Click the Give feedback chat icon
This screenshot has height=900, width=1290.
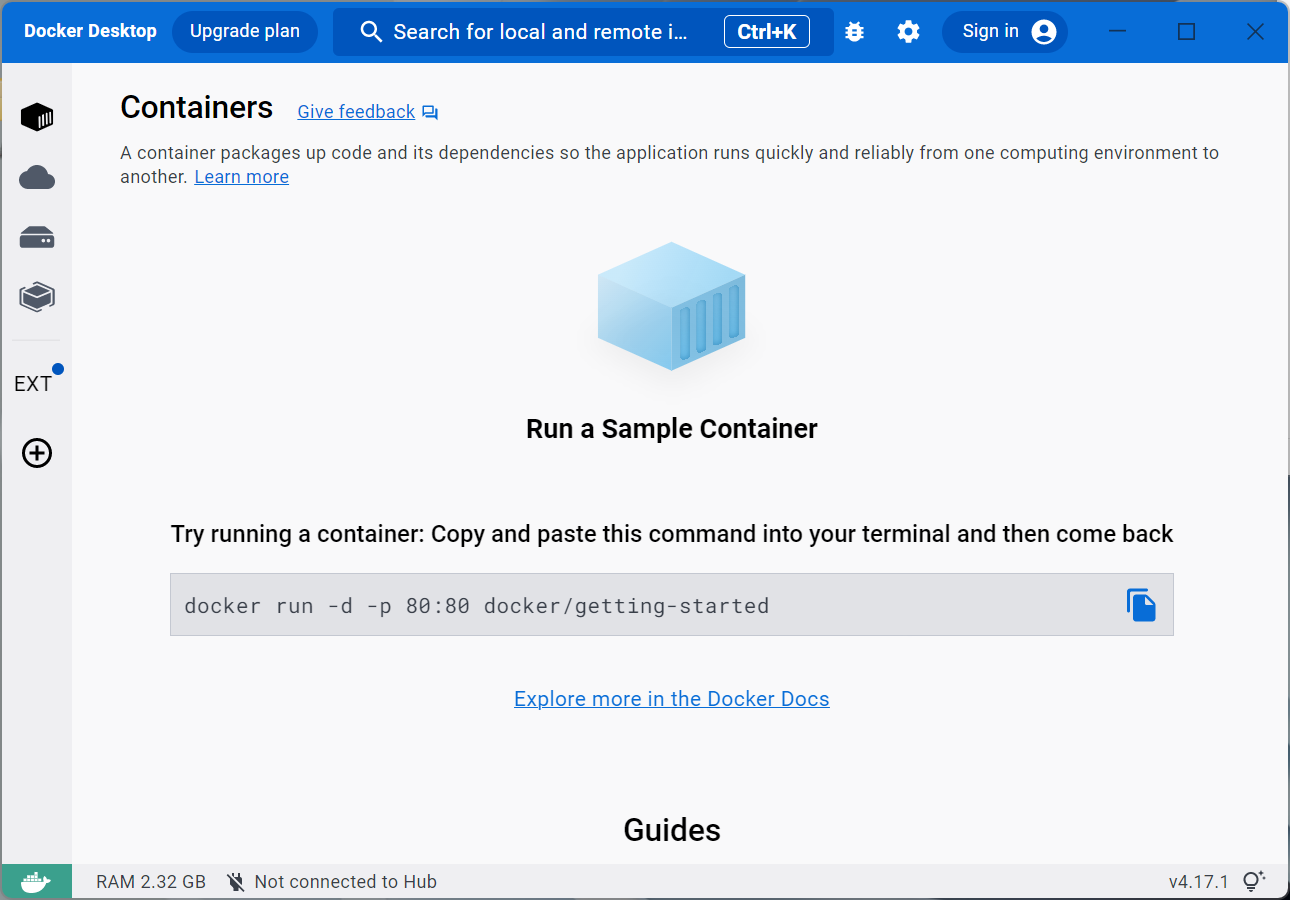click(x=430, y=112)
